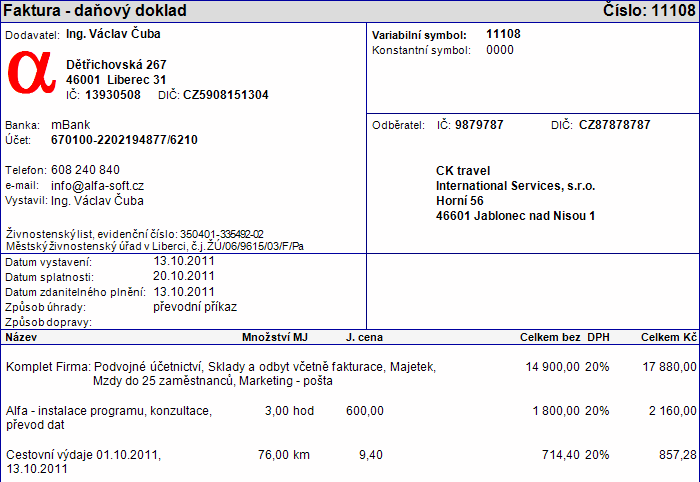Click the red alpha logo
Image resolution: width=700 pixels, height=482 pixels.
[32, 72]
